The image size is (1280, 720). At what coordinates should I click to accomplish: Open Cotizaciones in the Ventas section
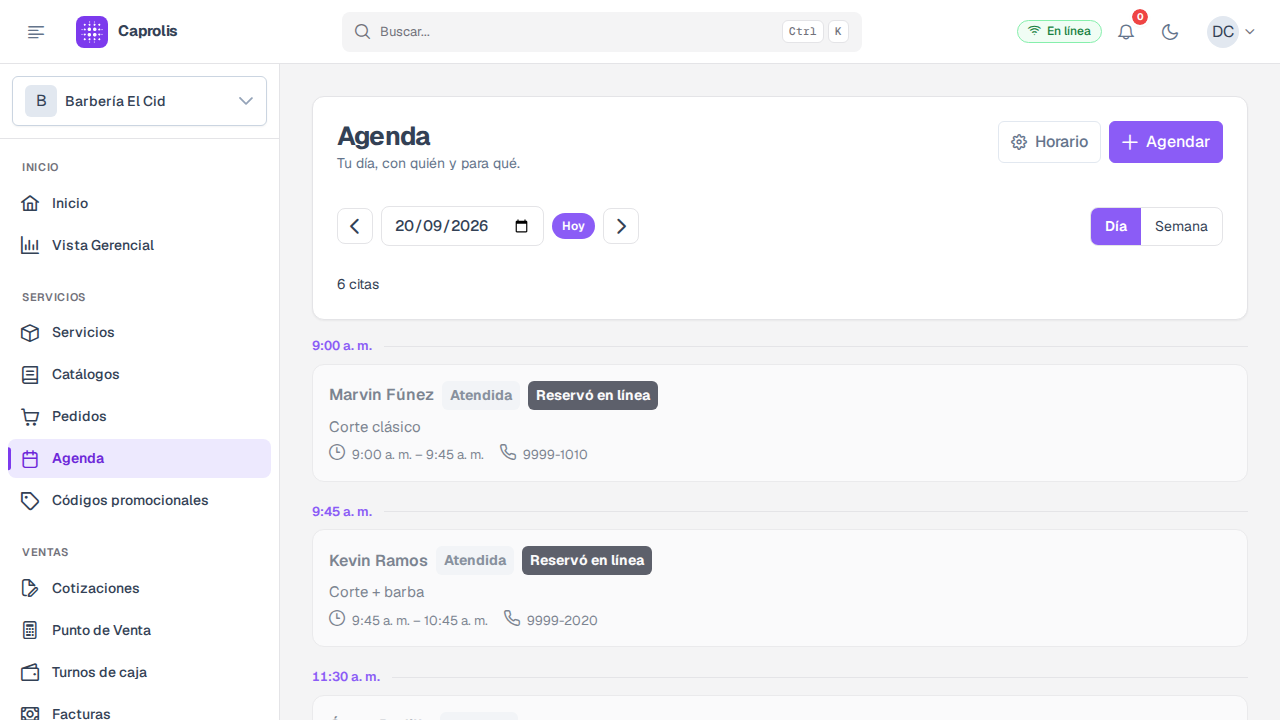click(139, 588)
